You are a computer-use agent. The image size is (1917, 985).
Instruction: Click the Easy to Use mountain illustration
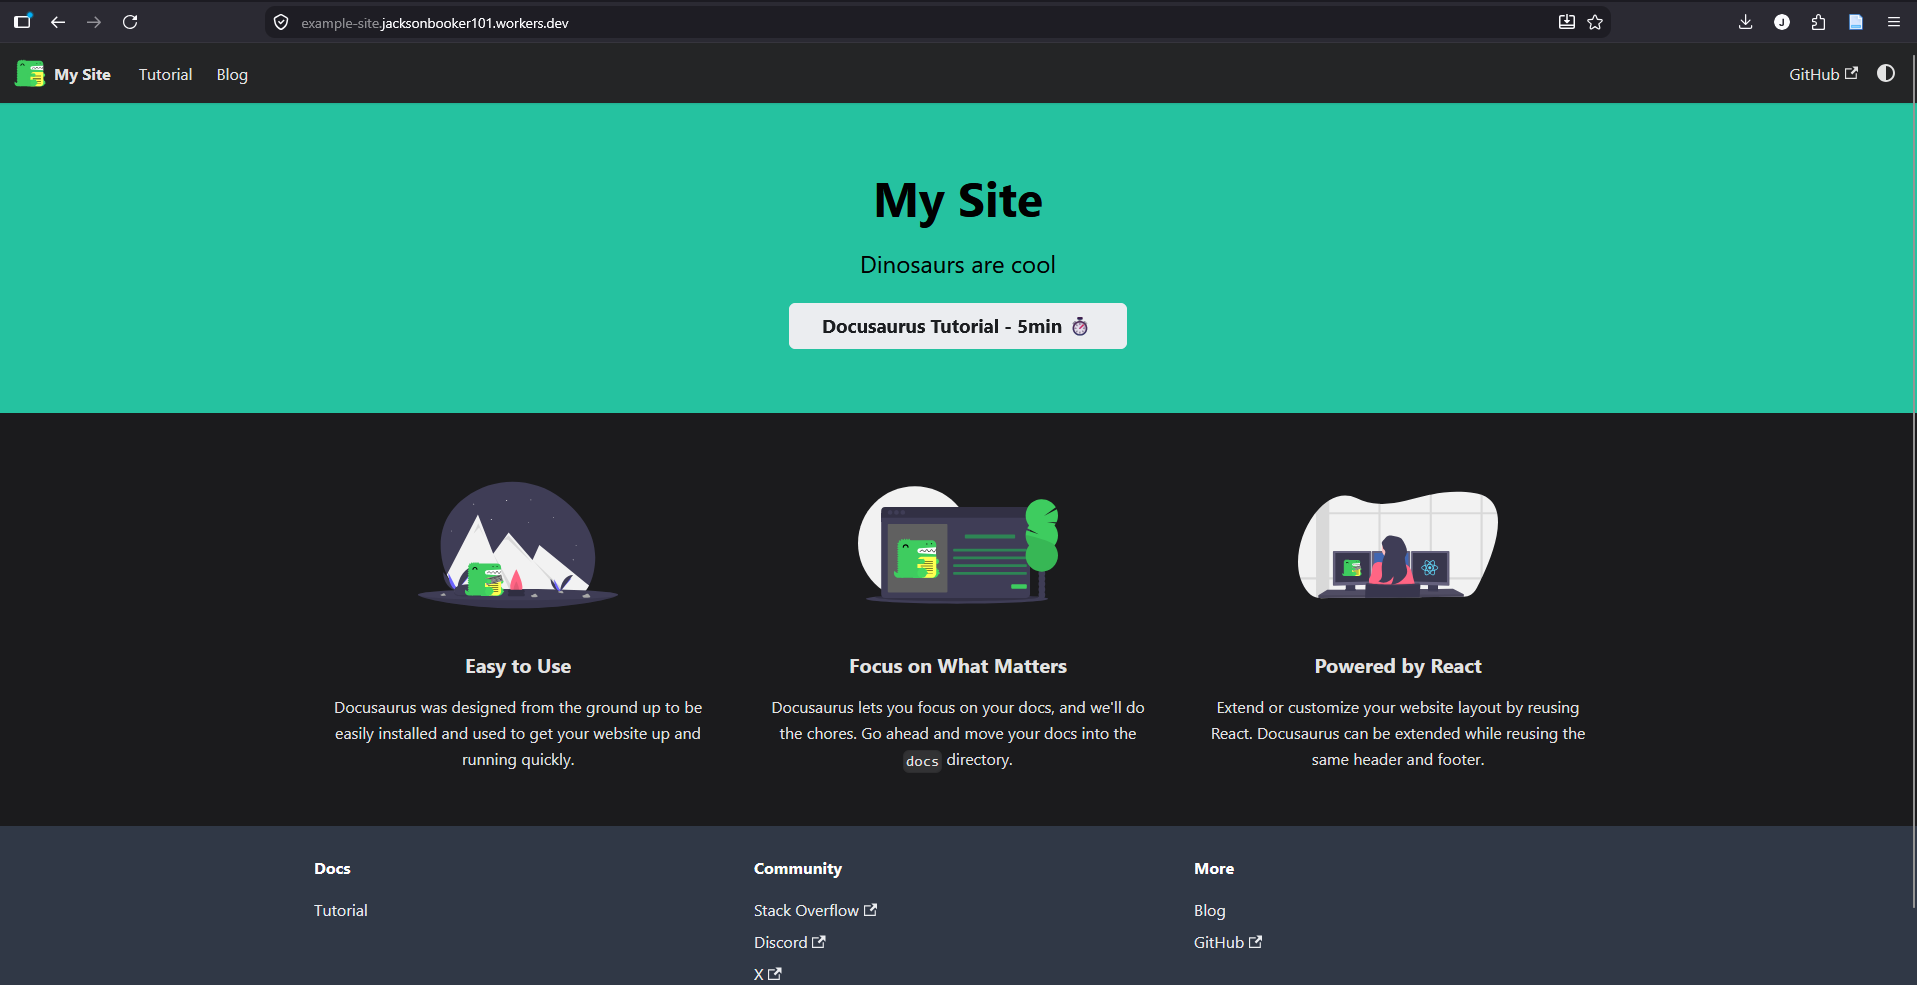click(x=518, y=545)
